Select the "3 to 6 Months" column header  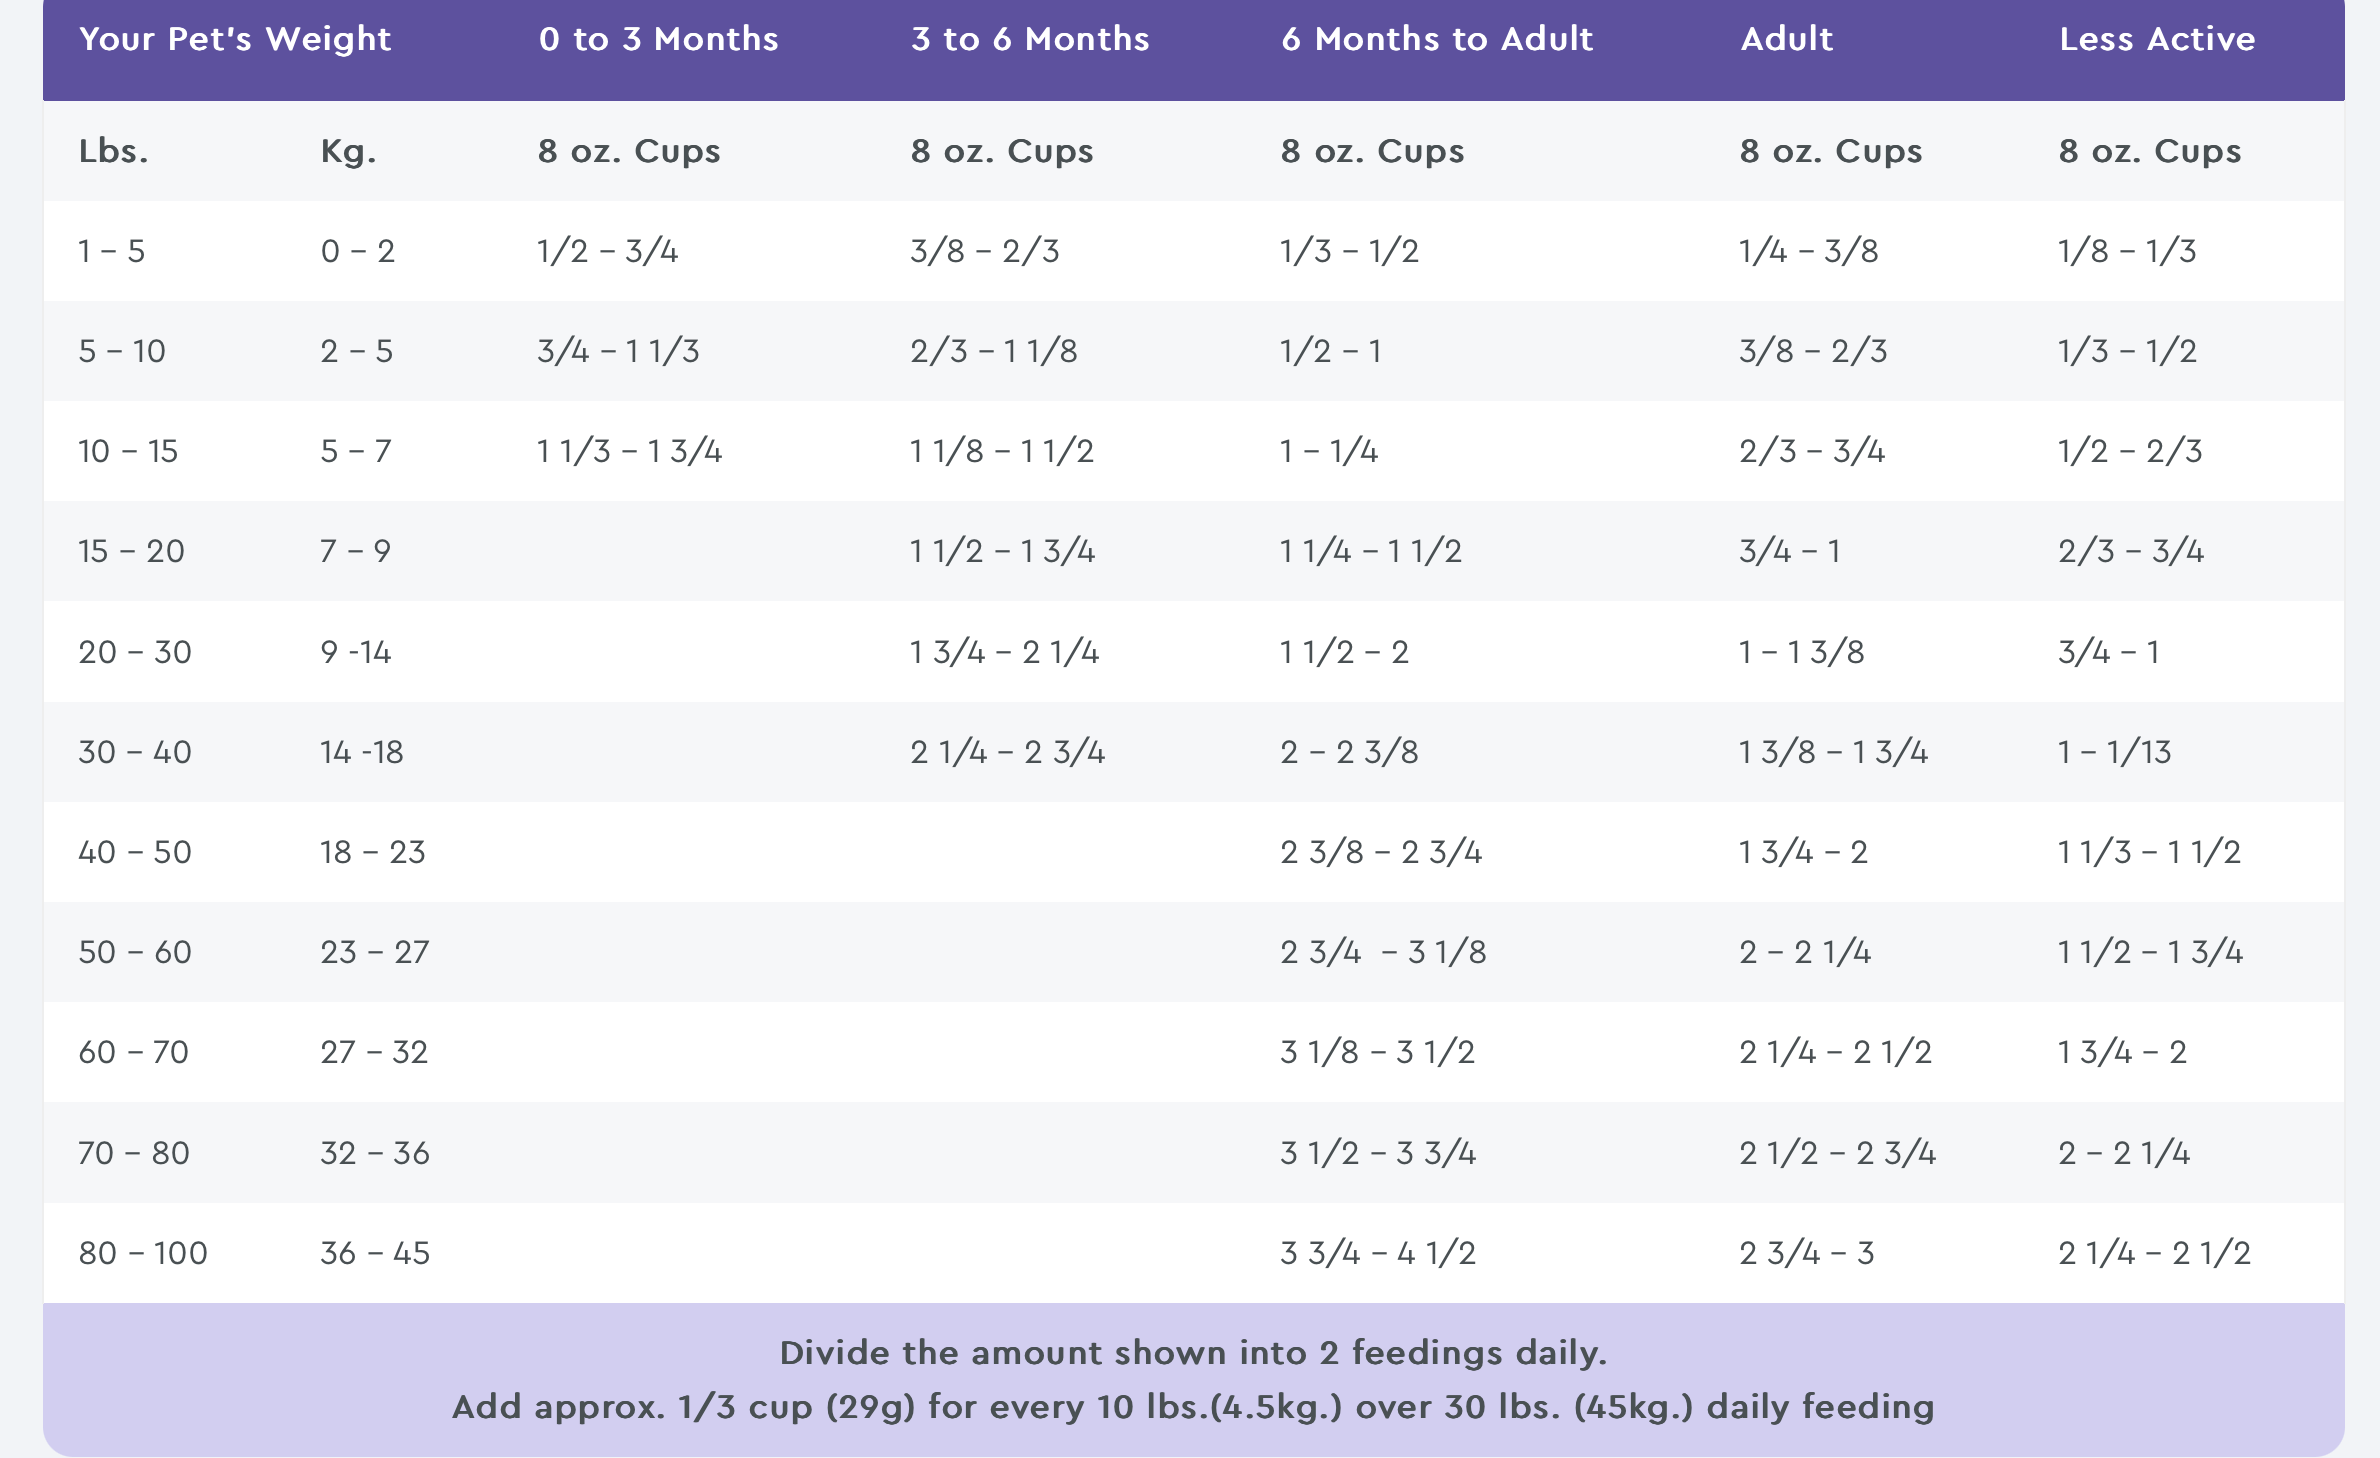click(x=1030, y=39)
